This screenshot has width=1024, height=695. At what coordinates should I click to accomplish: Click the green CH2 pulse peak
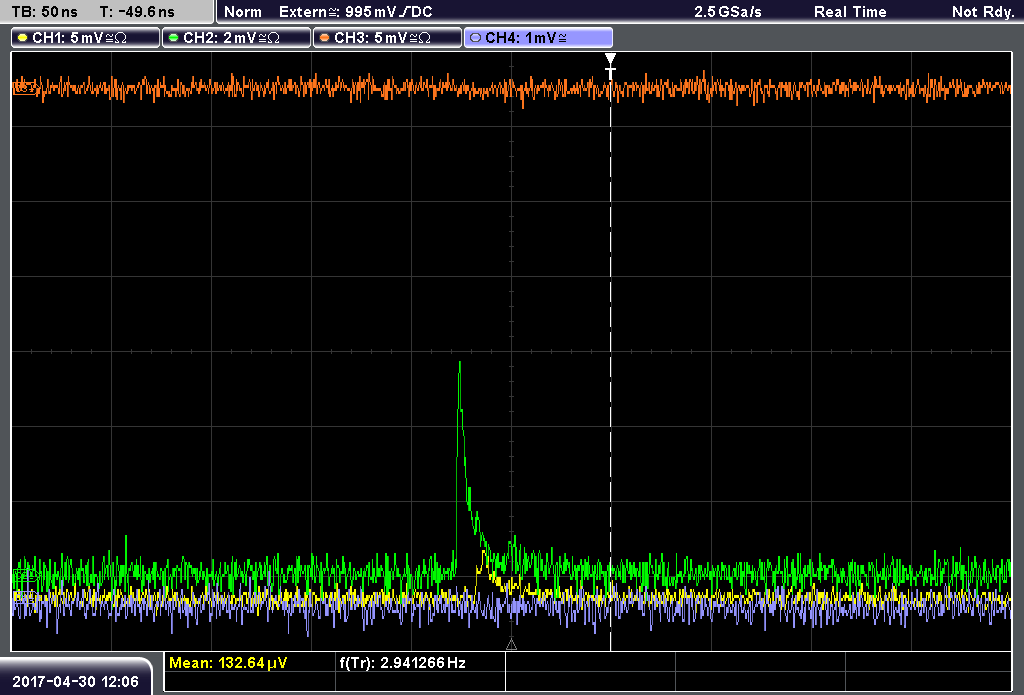(x=460, y=363)
